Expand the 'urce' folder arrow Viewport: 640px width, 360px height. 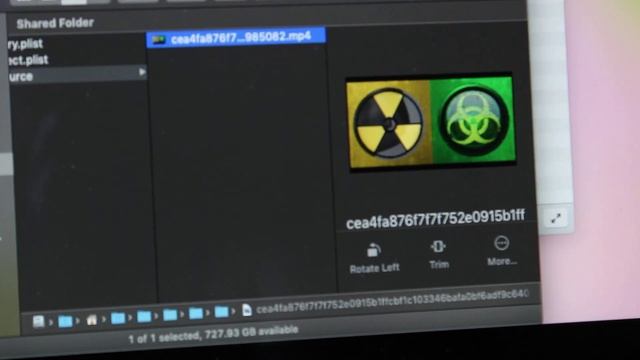click(x=142, y=72)
